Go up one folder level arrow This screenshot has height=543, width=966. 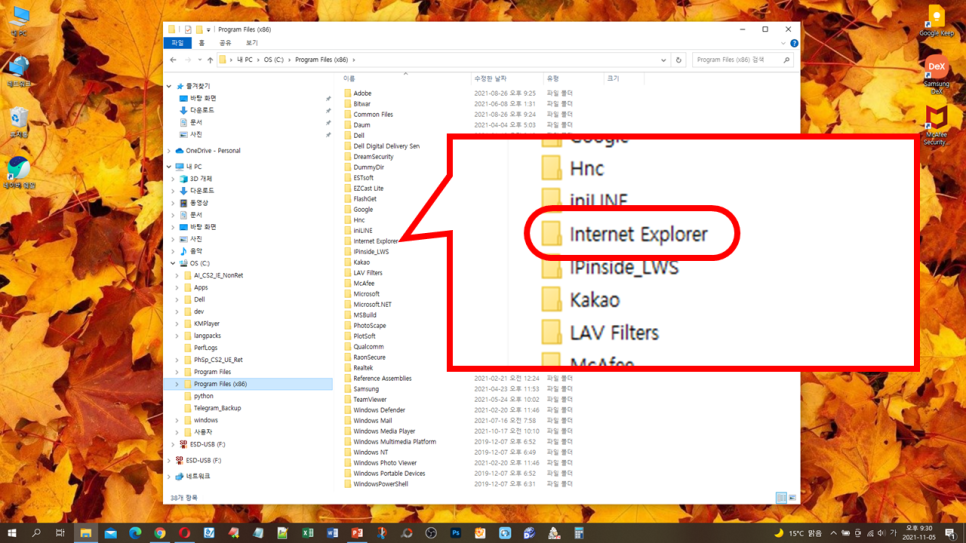coord(210,60)
